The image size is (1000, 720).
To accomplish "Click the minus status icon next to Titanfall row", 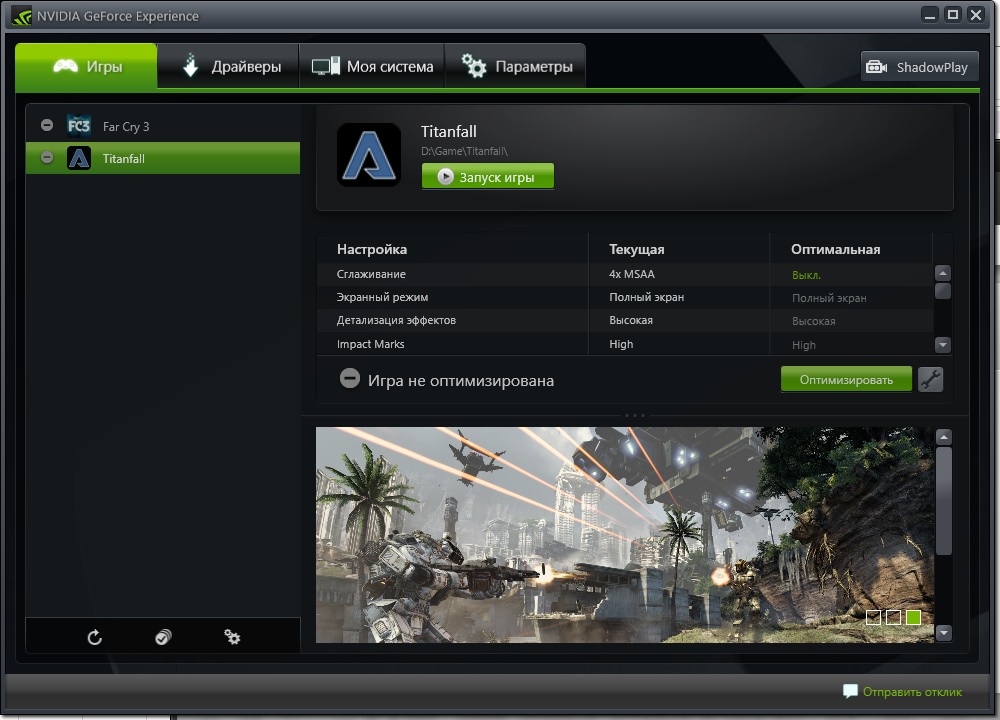I will (47, 158).
